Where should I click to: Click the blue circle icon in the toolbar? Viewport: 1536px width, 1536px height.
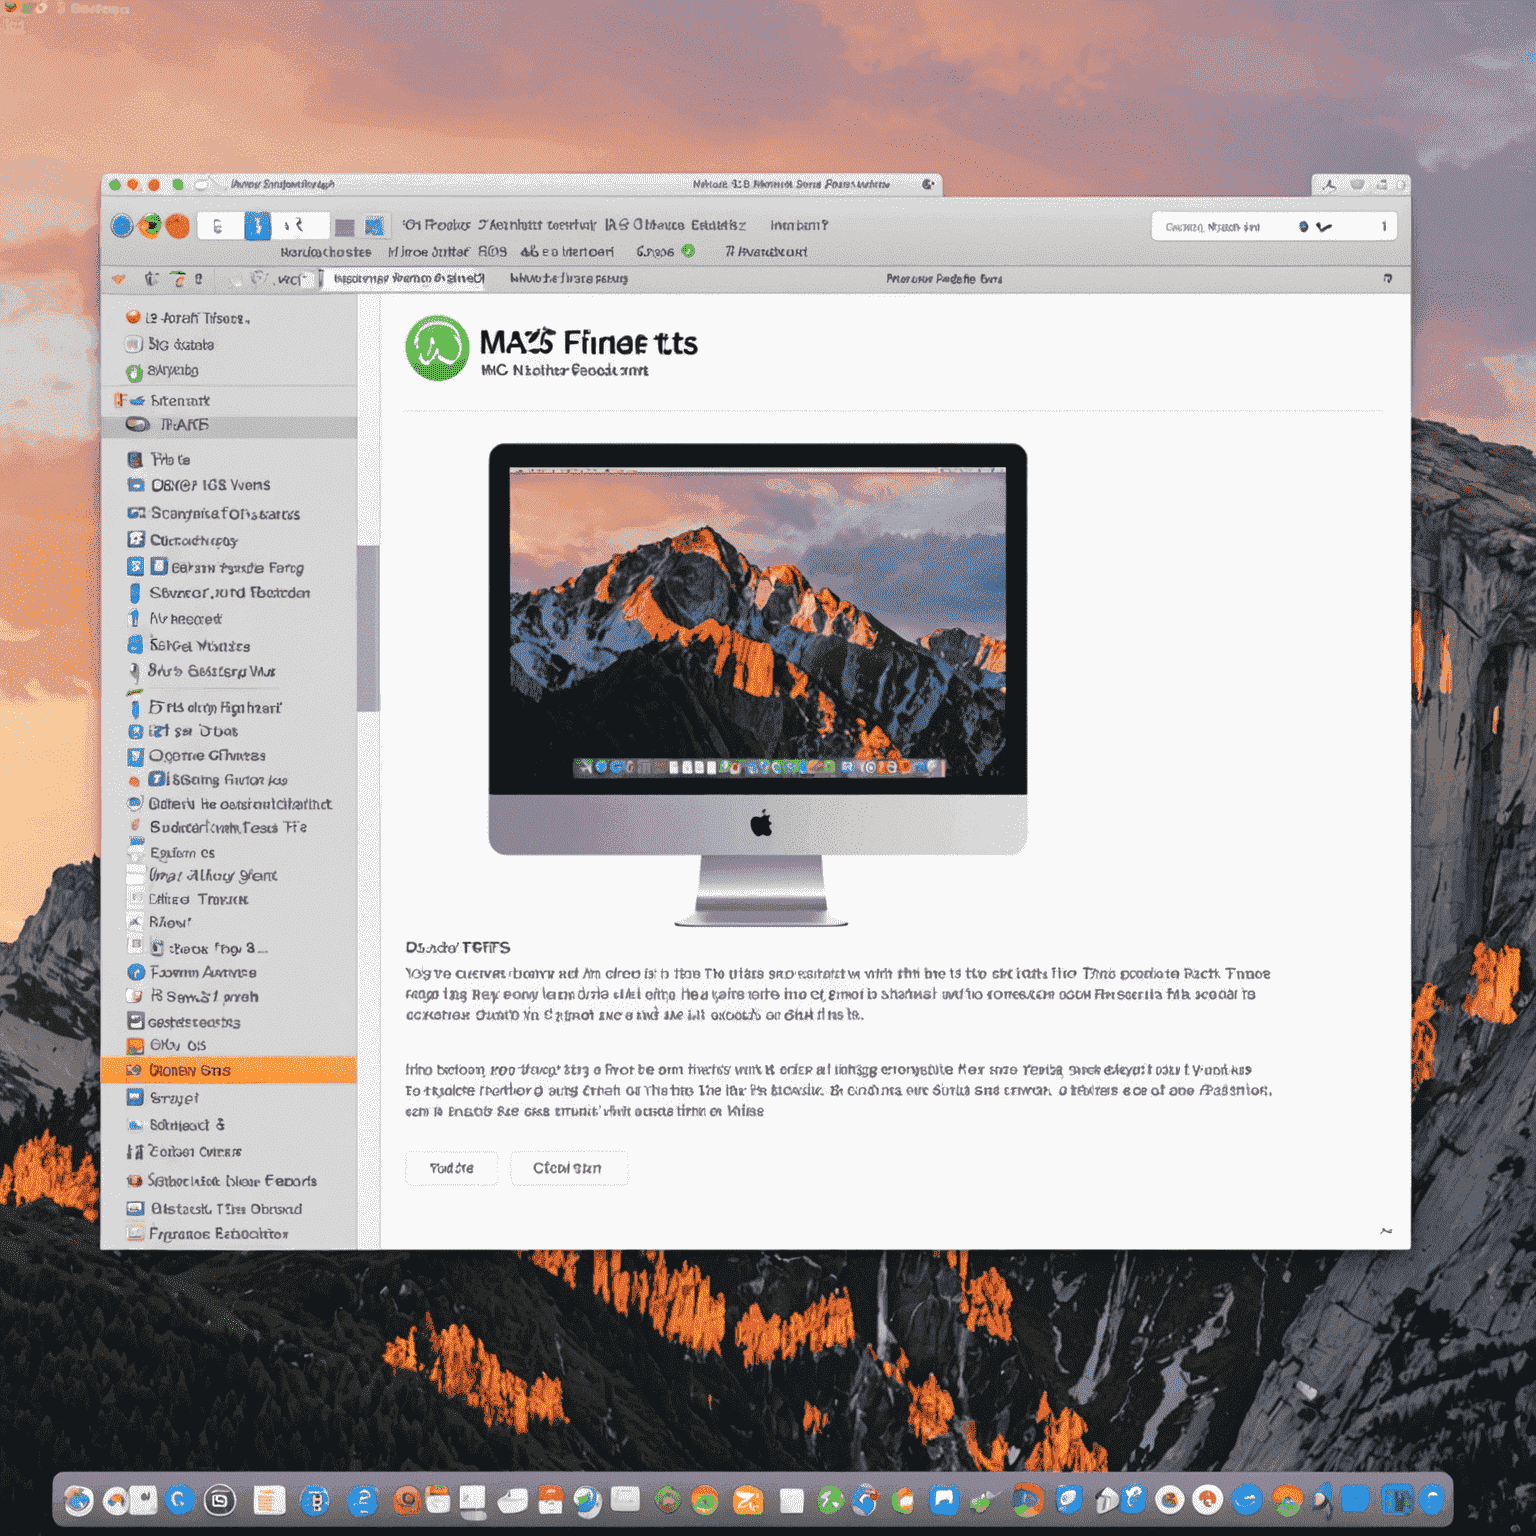[122, 226]
